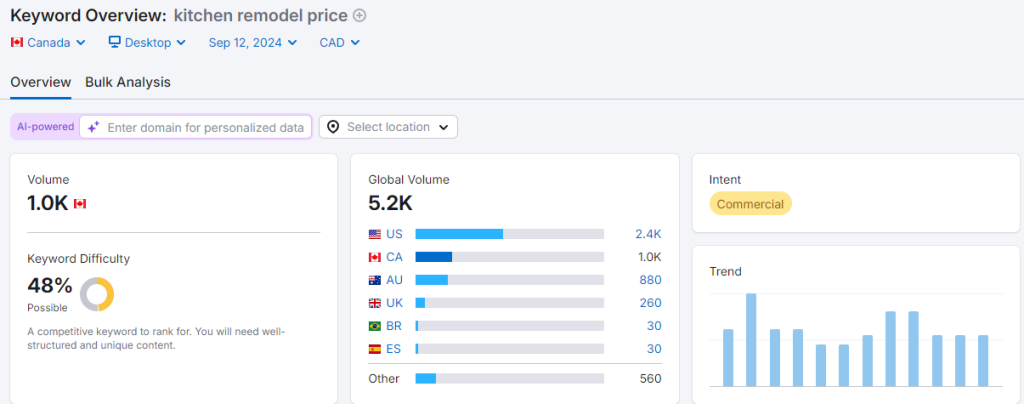1024x404 pixels.
Task: Click the Australia flag icon
Action: pos(375,280)
